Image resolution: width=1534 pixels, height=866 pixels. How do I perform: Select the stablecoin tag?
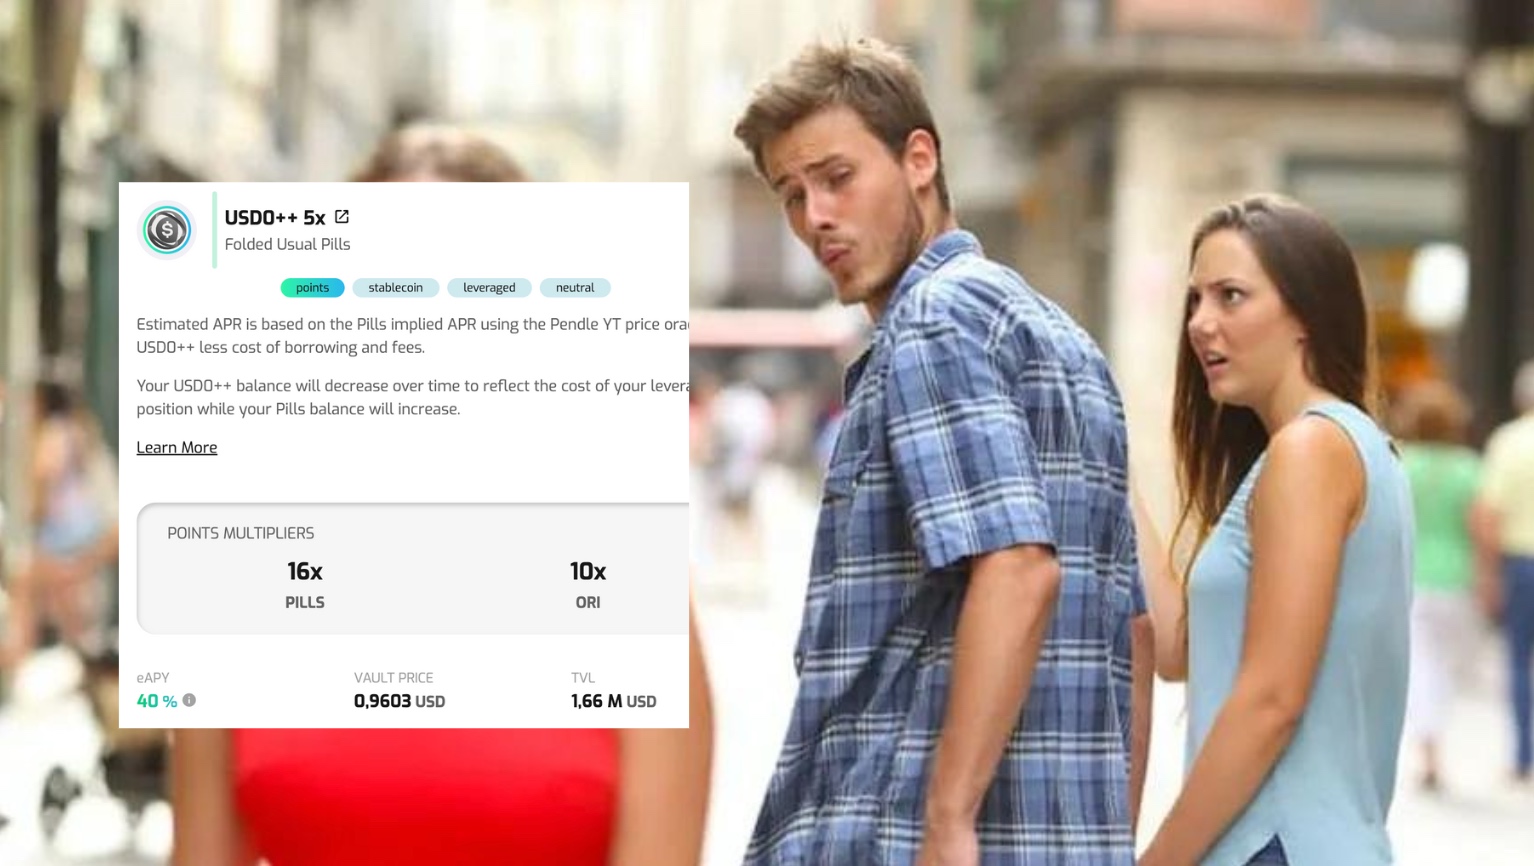tap(395, 287)
